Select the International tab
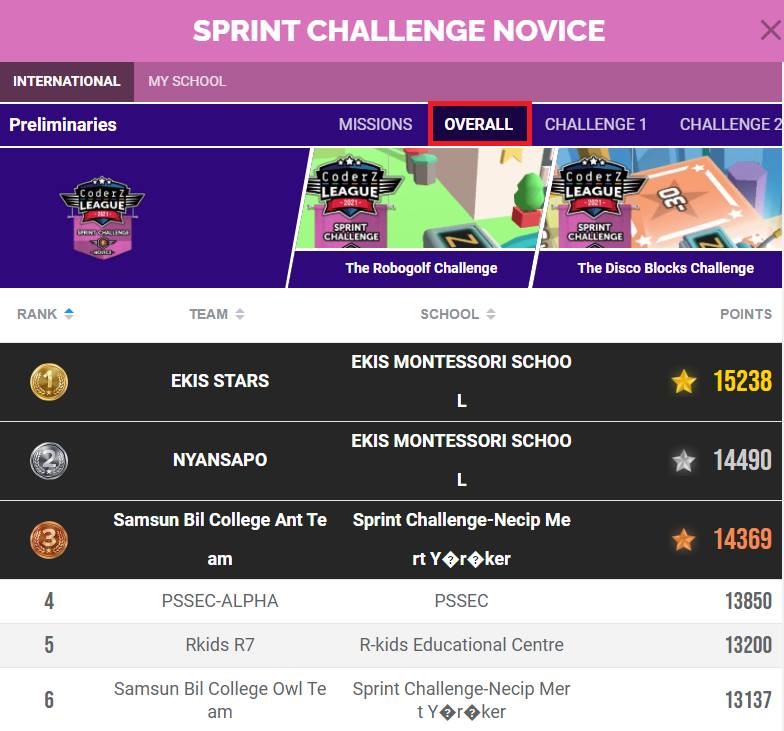This screenshot has height=731, width=784. coord(66,82)
